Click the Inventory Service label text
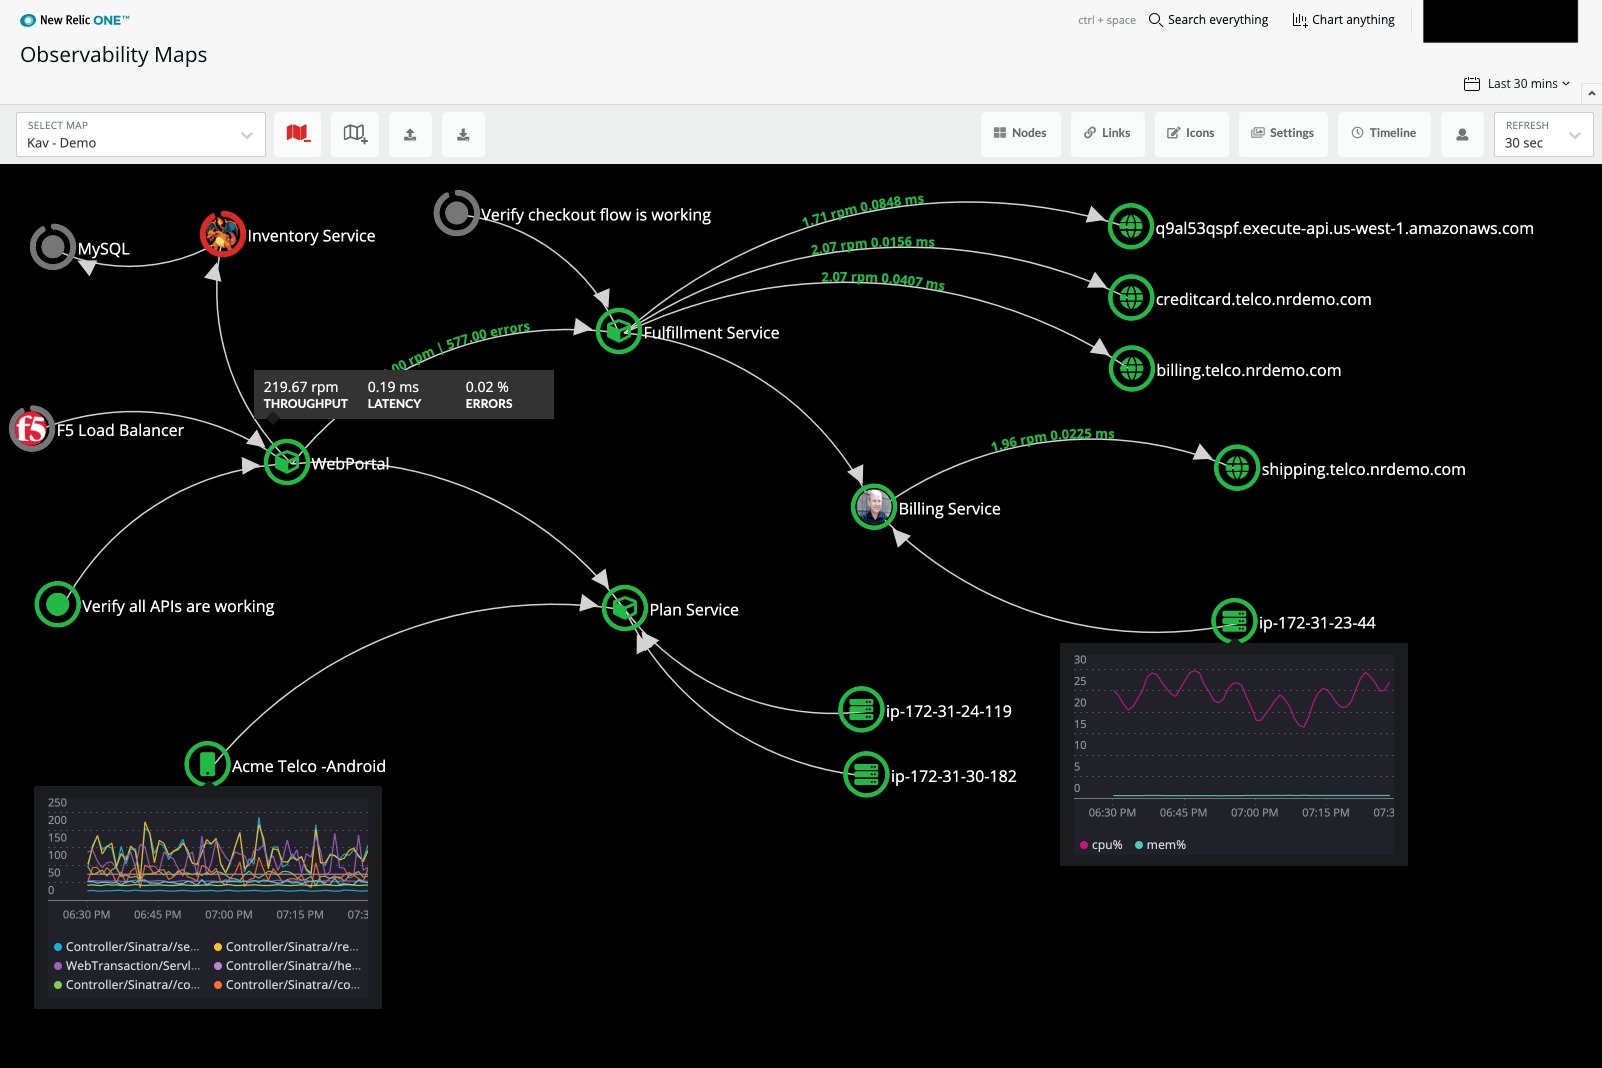The height and width of the screenshot is (1068, 1602). [x=311, y=236]
